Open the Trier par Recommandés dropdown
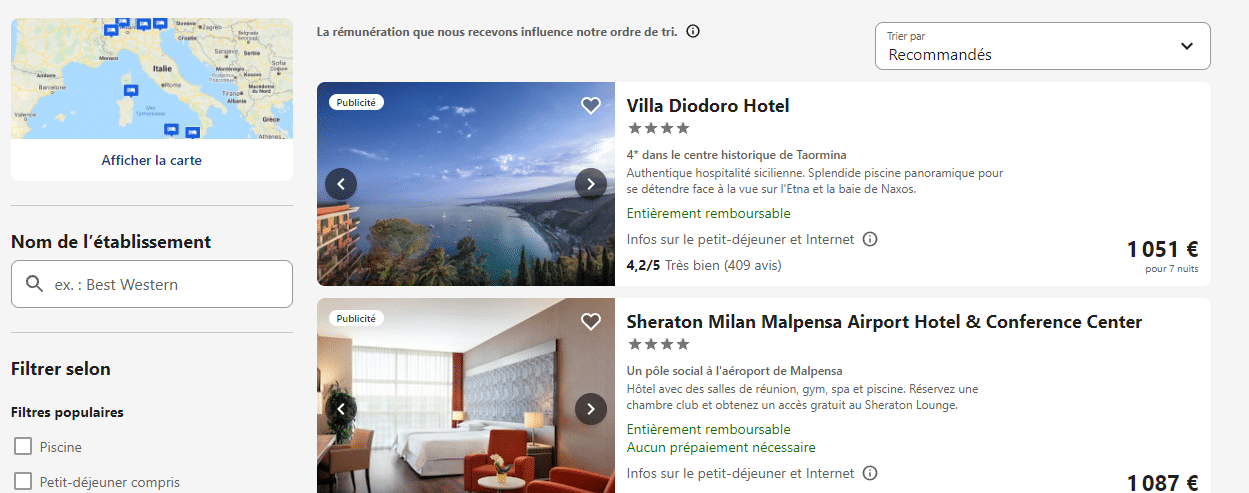1249x493 pixels. [x=1043, y=46]
